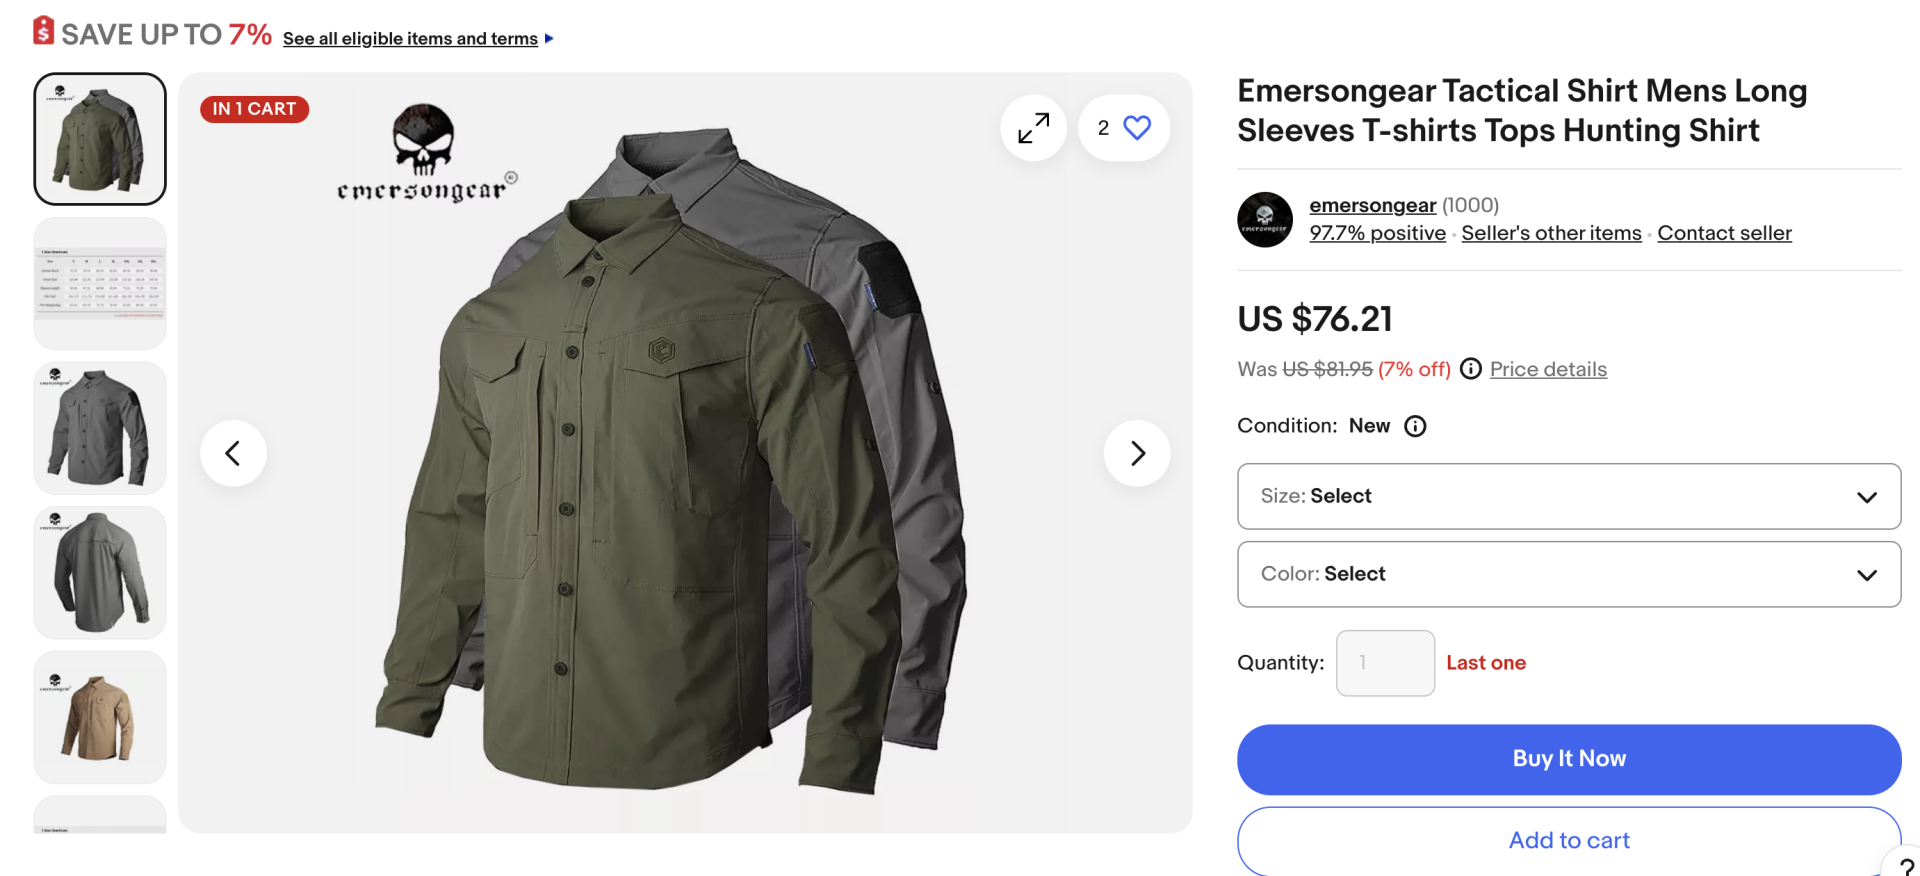Expand the product image to fullscreen
Viewport: 1920px width, 876px height.
pos(1033,128)
